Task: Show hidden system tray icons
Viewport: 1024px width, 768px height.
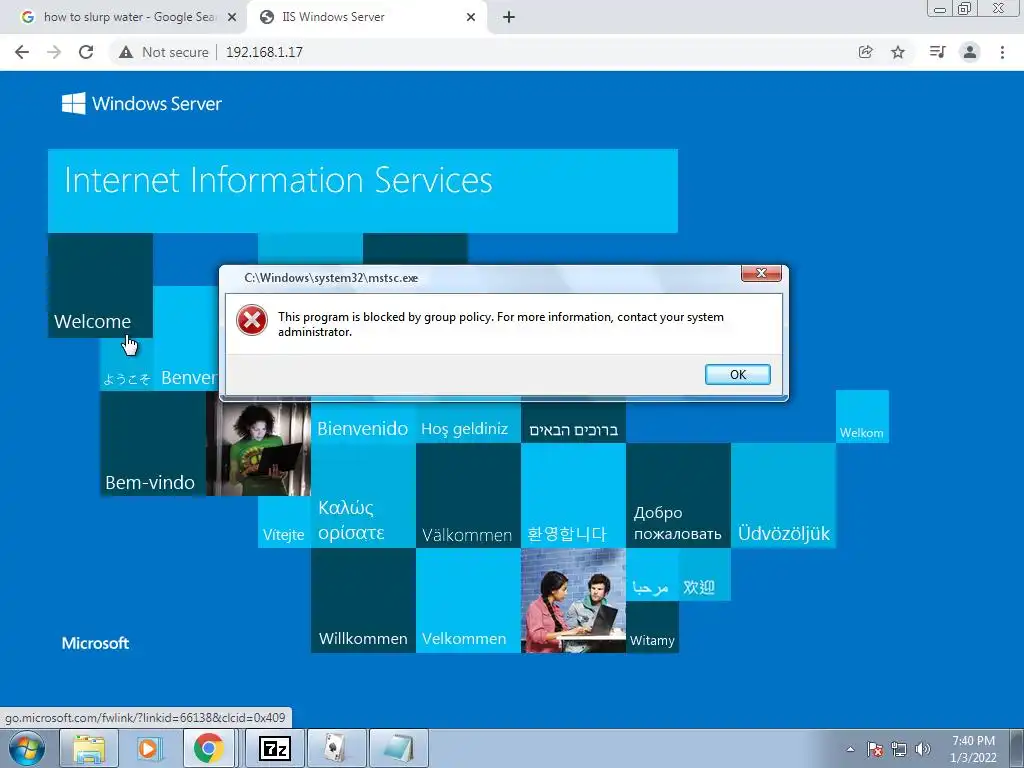Action: coord(850,749)
